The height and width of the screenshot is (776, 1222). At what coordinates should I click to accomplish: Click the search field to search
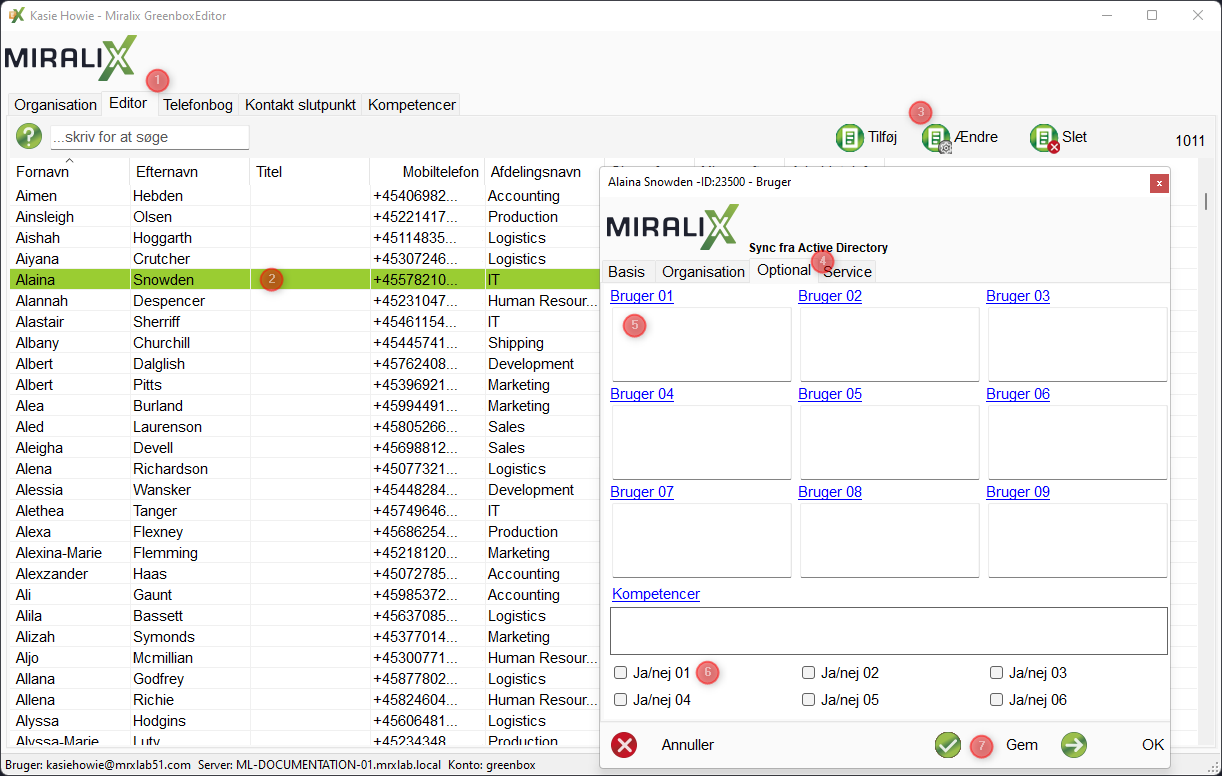[x=149, y=137]
